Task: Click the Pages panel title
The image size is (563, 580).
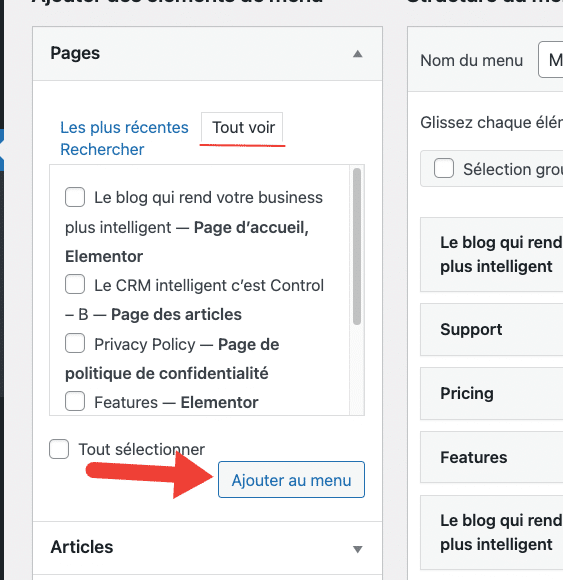Action: 75,53
